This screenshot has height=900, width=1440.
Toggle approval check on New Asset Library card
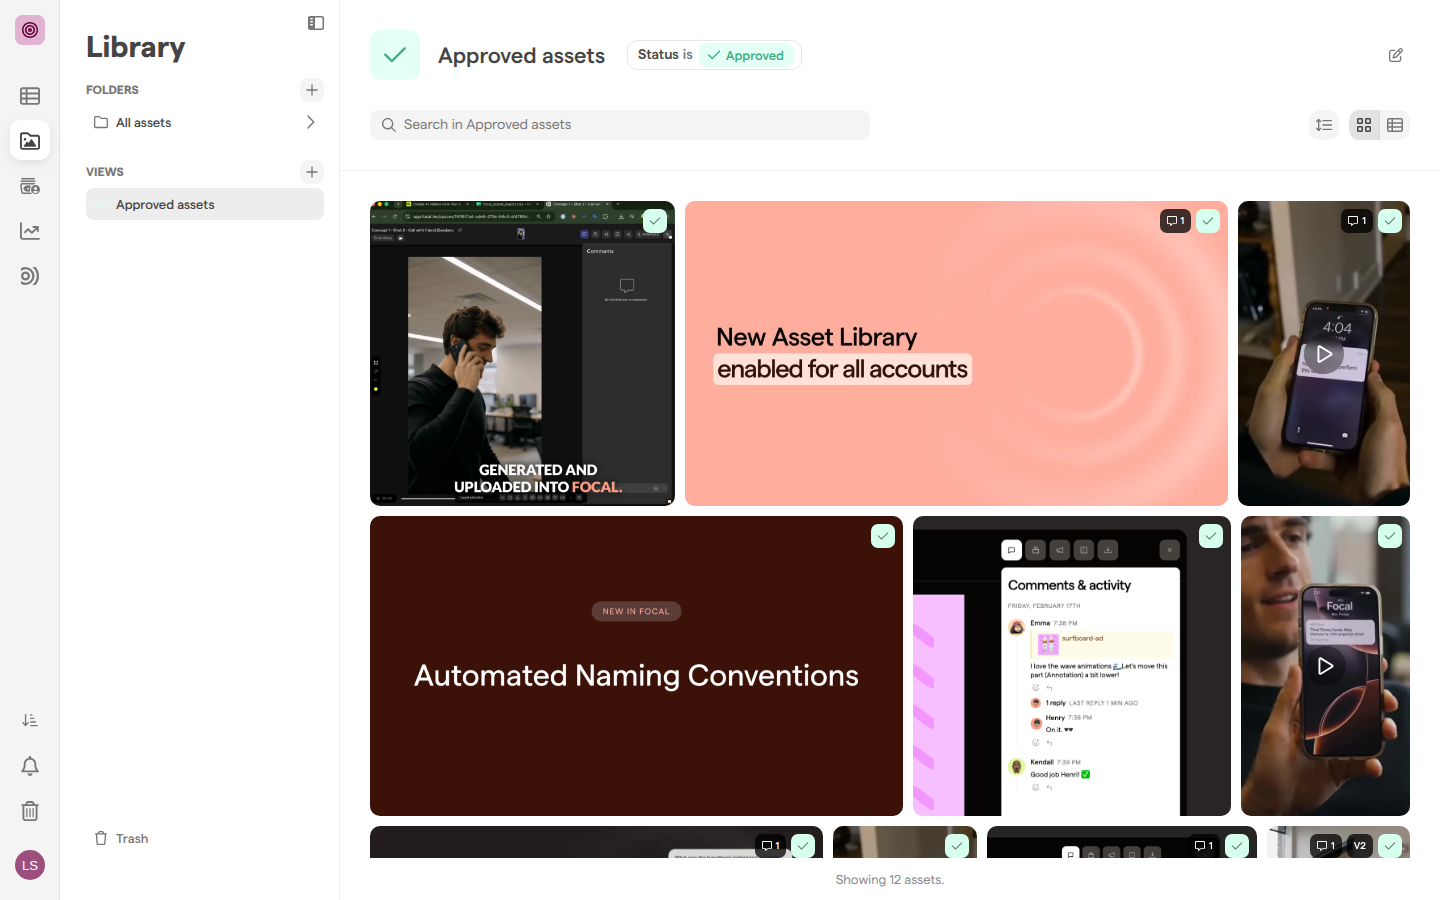(x=1208, y=221)
